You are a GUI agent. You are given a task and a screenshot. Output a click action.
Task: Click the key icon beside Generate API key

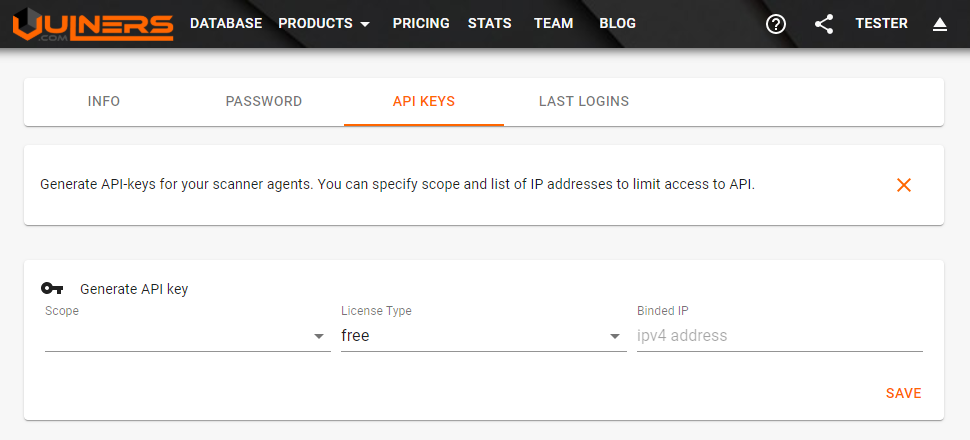52,289
